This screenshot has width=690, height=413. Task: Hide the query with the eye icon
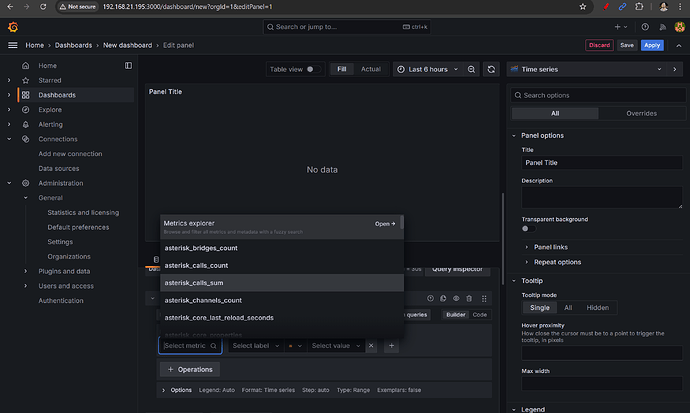pos(456,298)
